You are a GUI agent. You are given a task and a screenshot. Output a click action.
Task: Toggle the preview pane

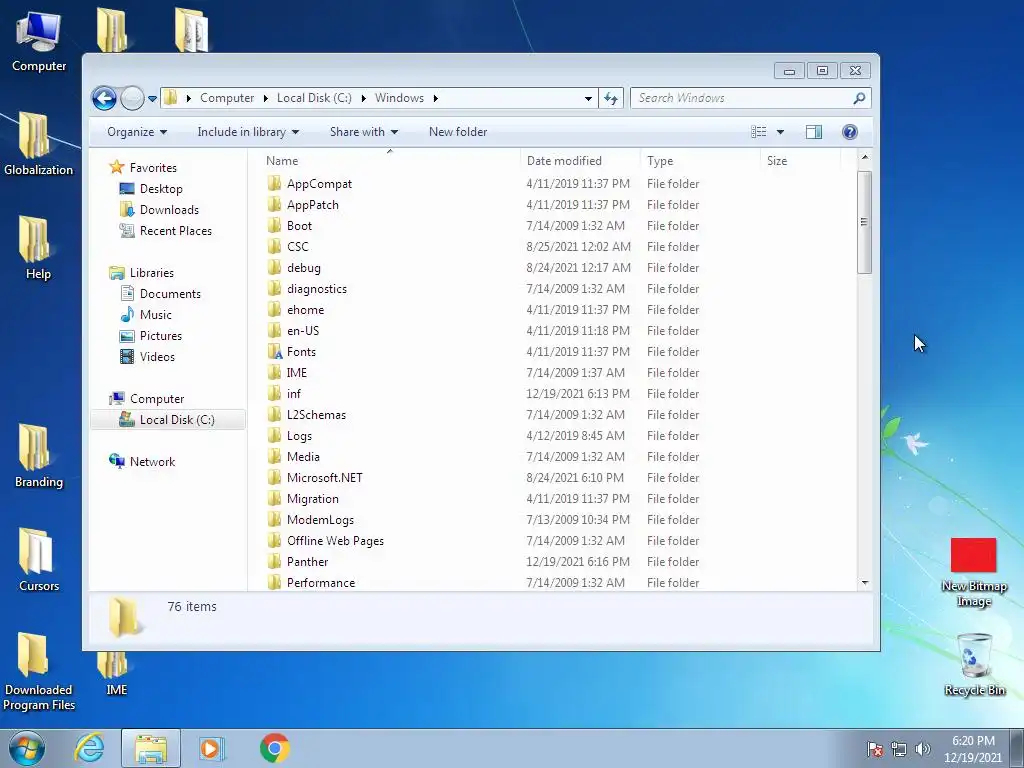click(814, 132)
